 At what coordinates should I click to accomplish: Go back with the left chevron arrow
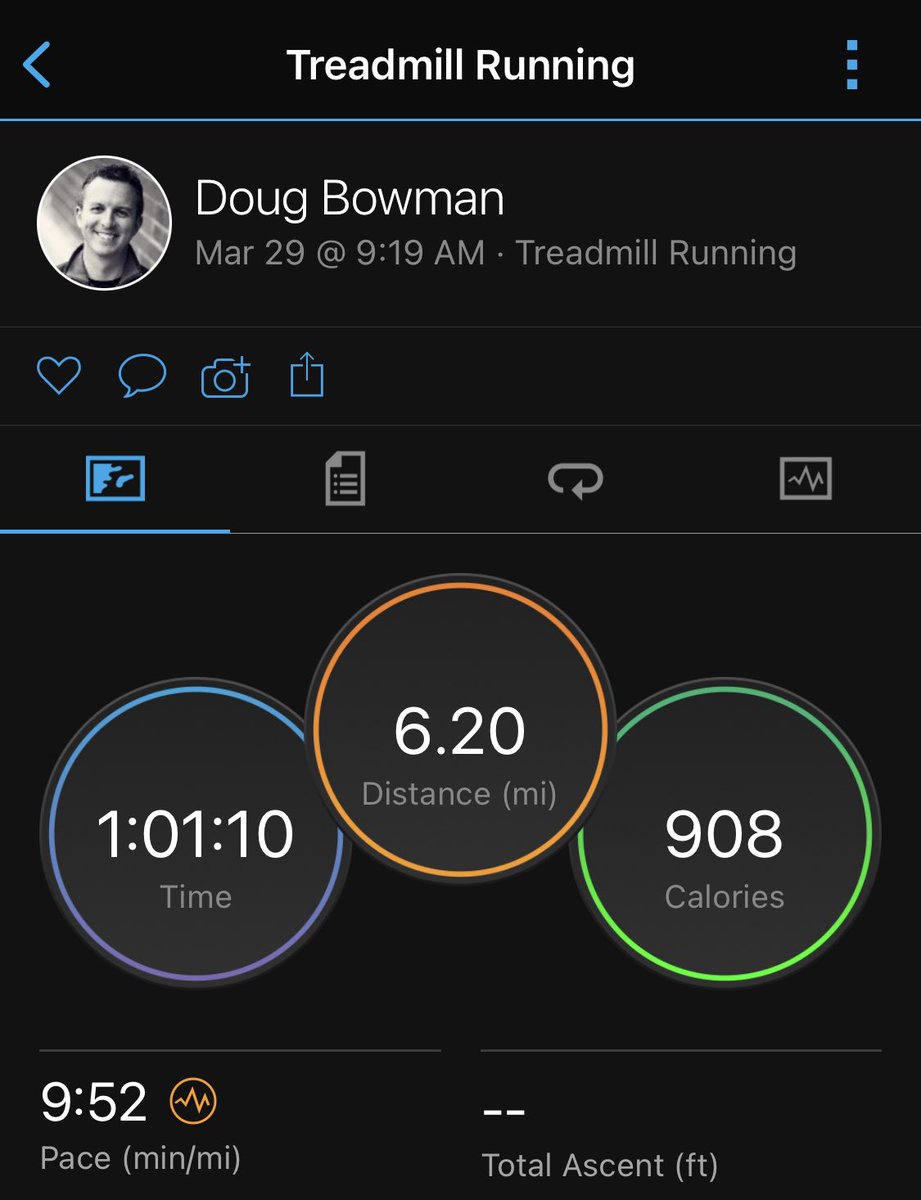(x=37, y=65)
